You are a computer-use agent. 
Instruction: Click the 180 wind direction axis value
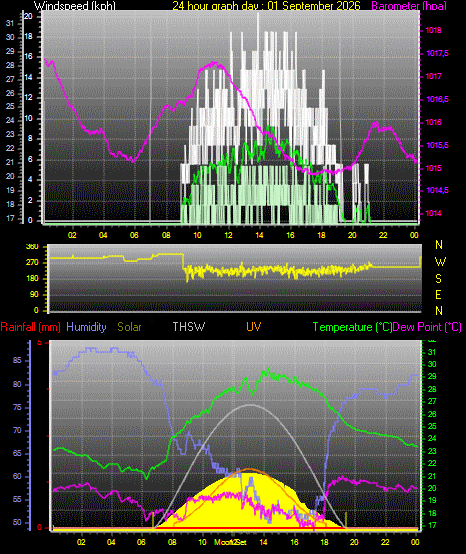tap(33, 279)
